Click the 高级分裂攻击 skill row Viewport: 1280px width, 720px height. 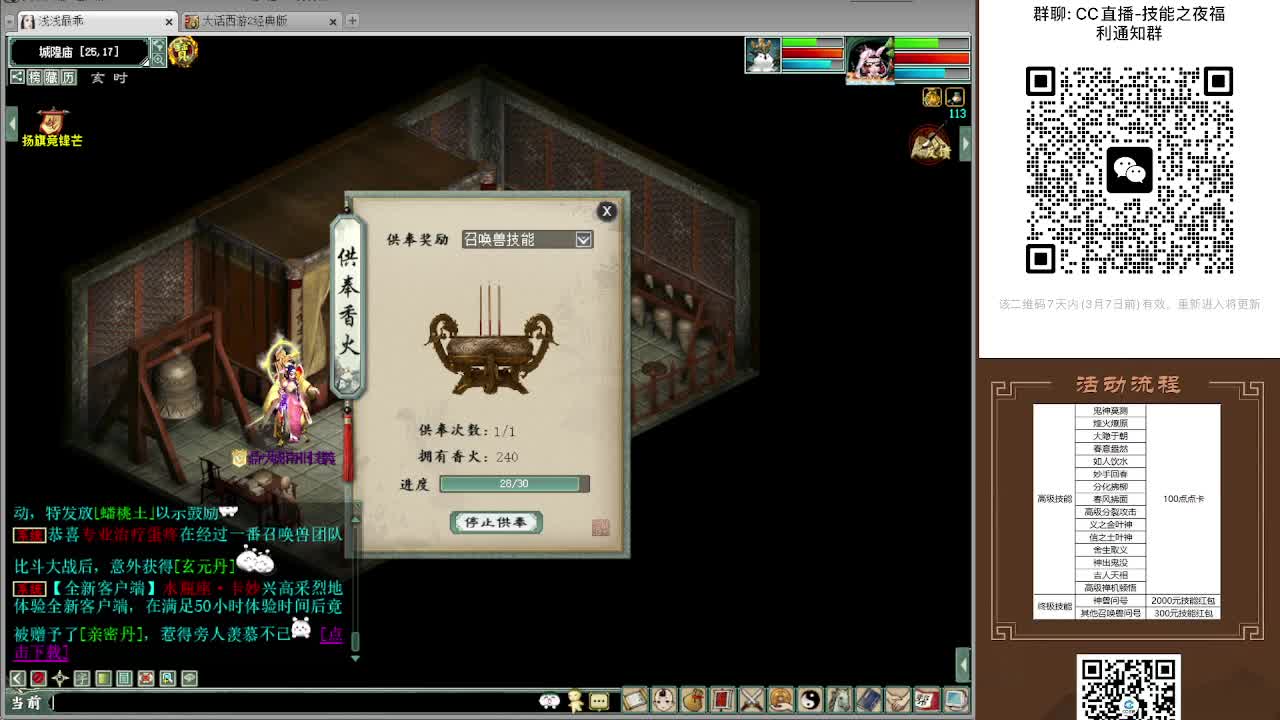coord(1110,512)
